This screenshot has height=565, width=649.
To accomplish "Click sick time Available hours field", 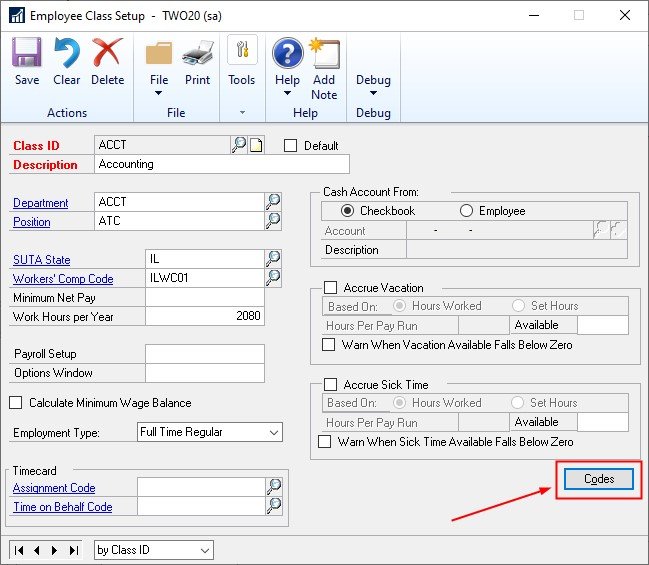I will pyautogui.click(x=603, y=422).
